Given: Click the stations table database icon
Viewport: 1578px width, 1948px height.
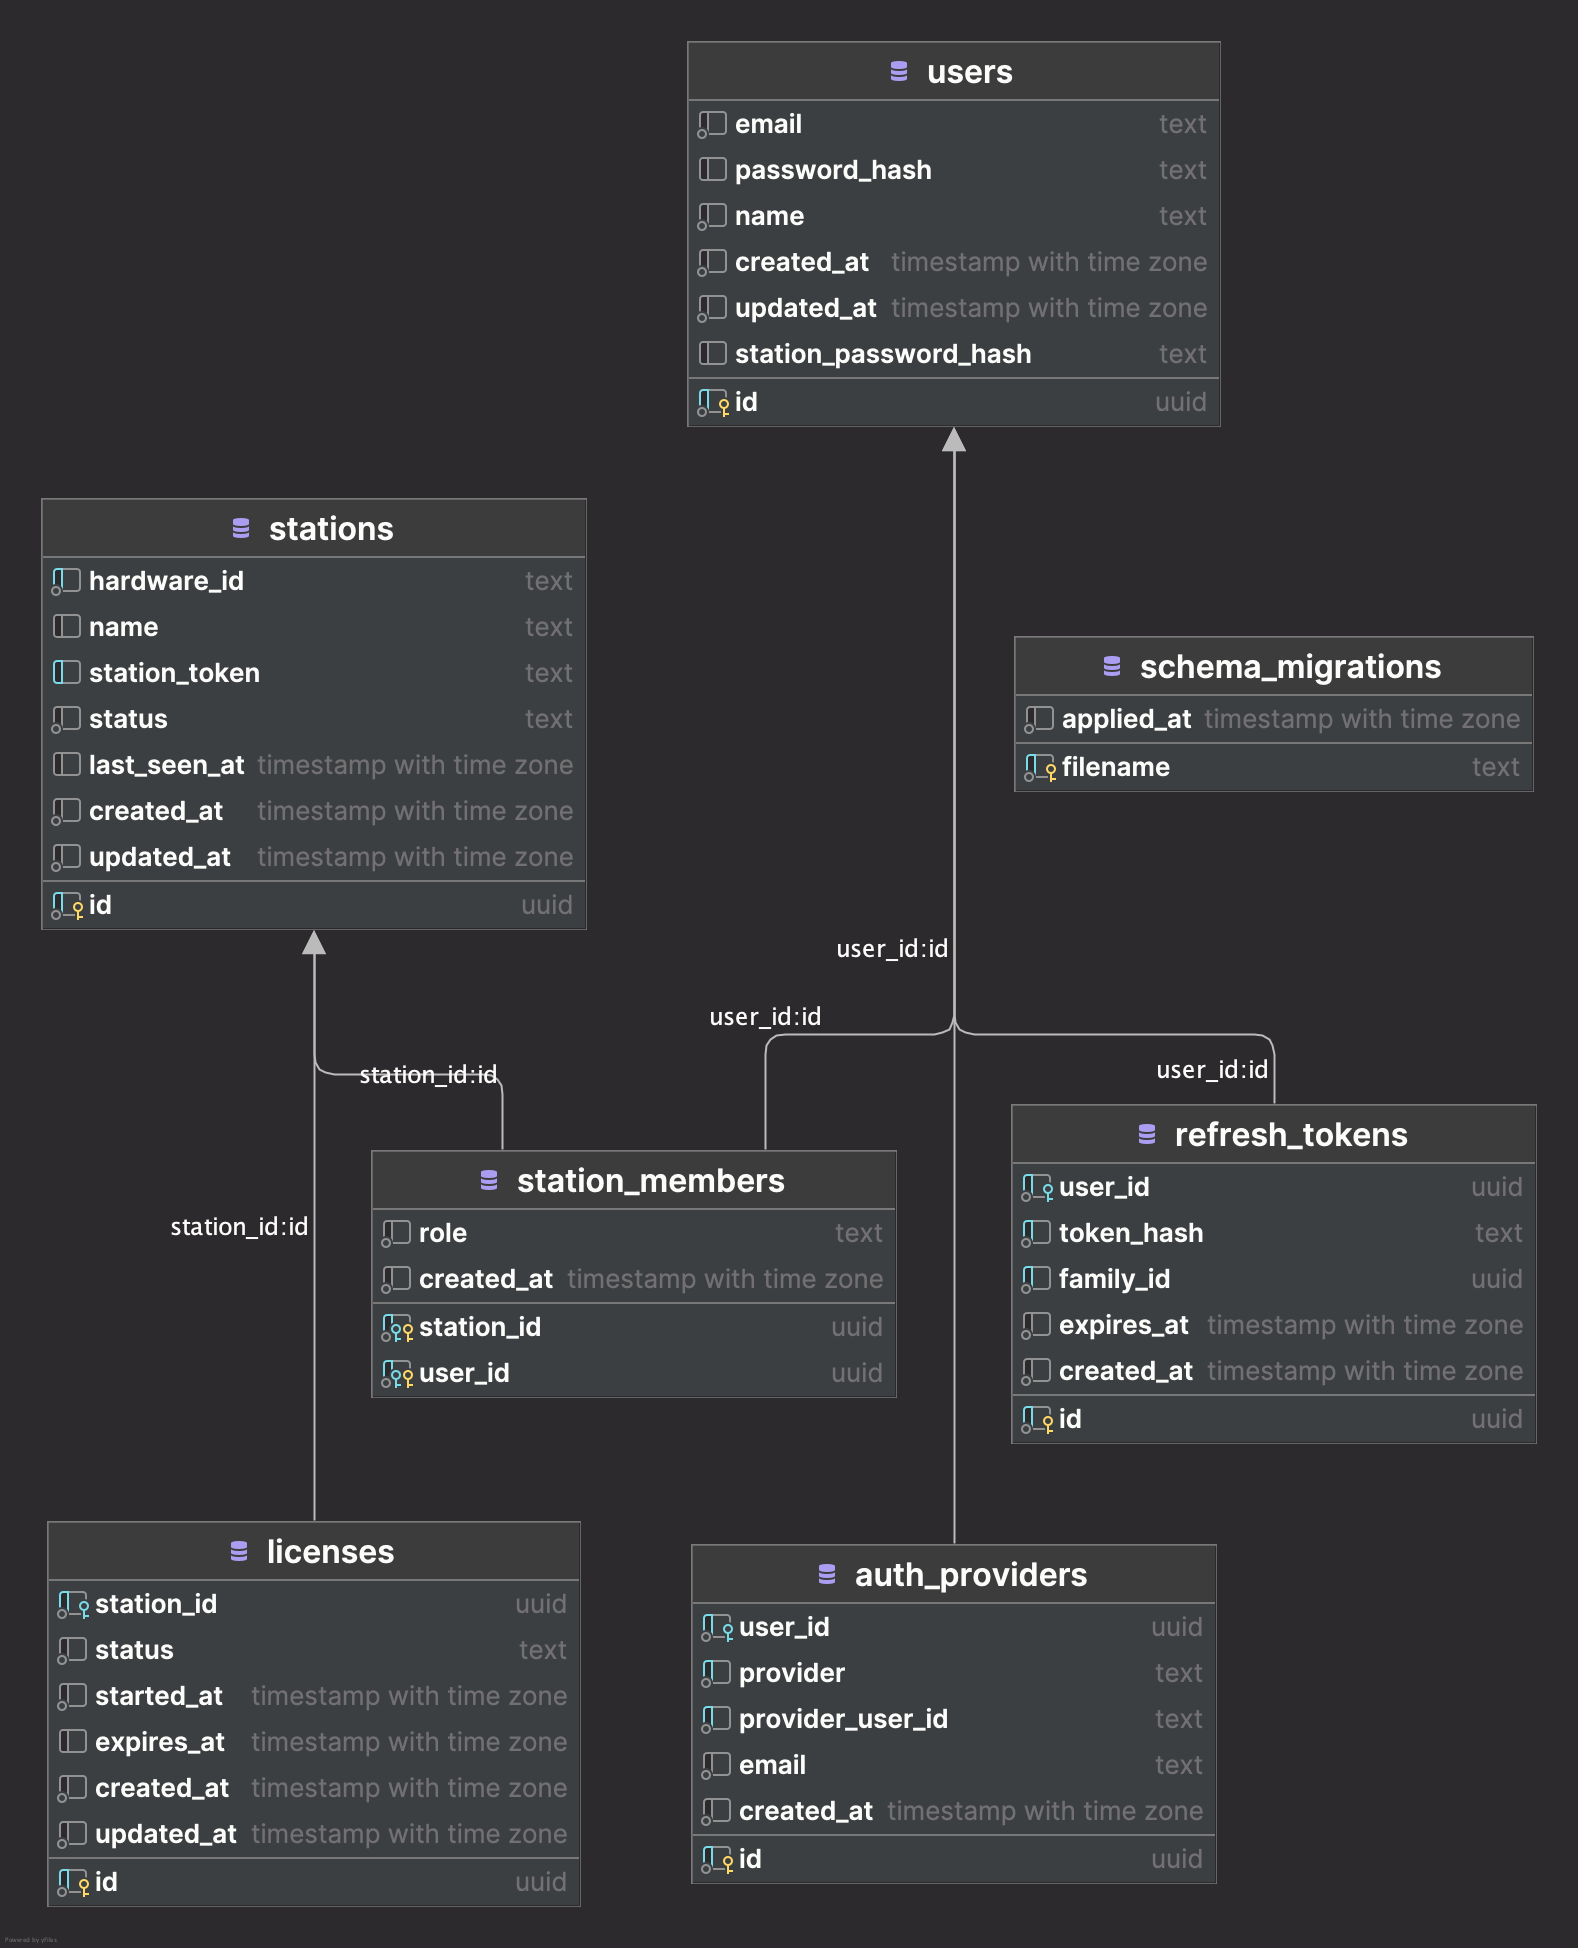Looking at the screenshot, I should pos(241,528).
